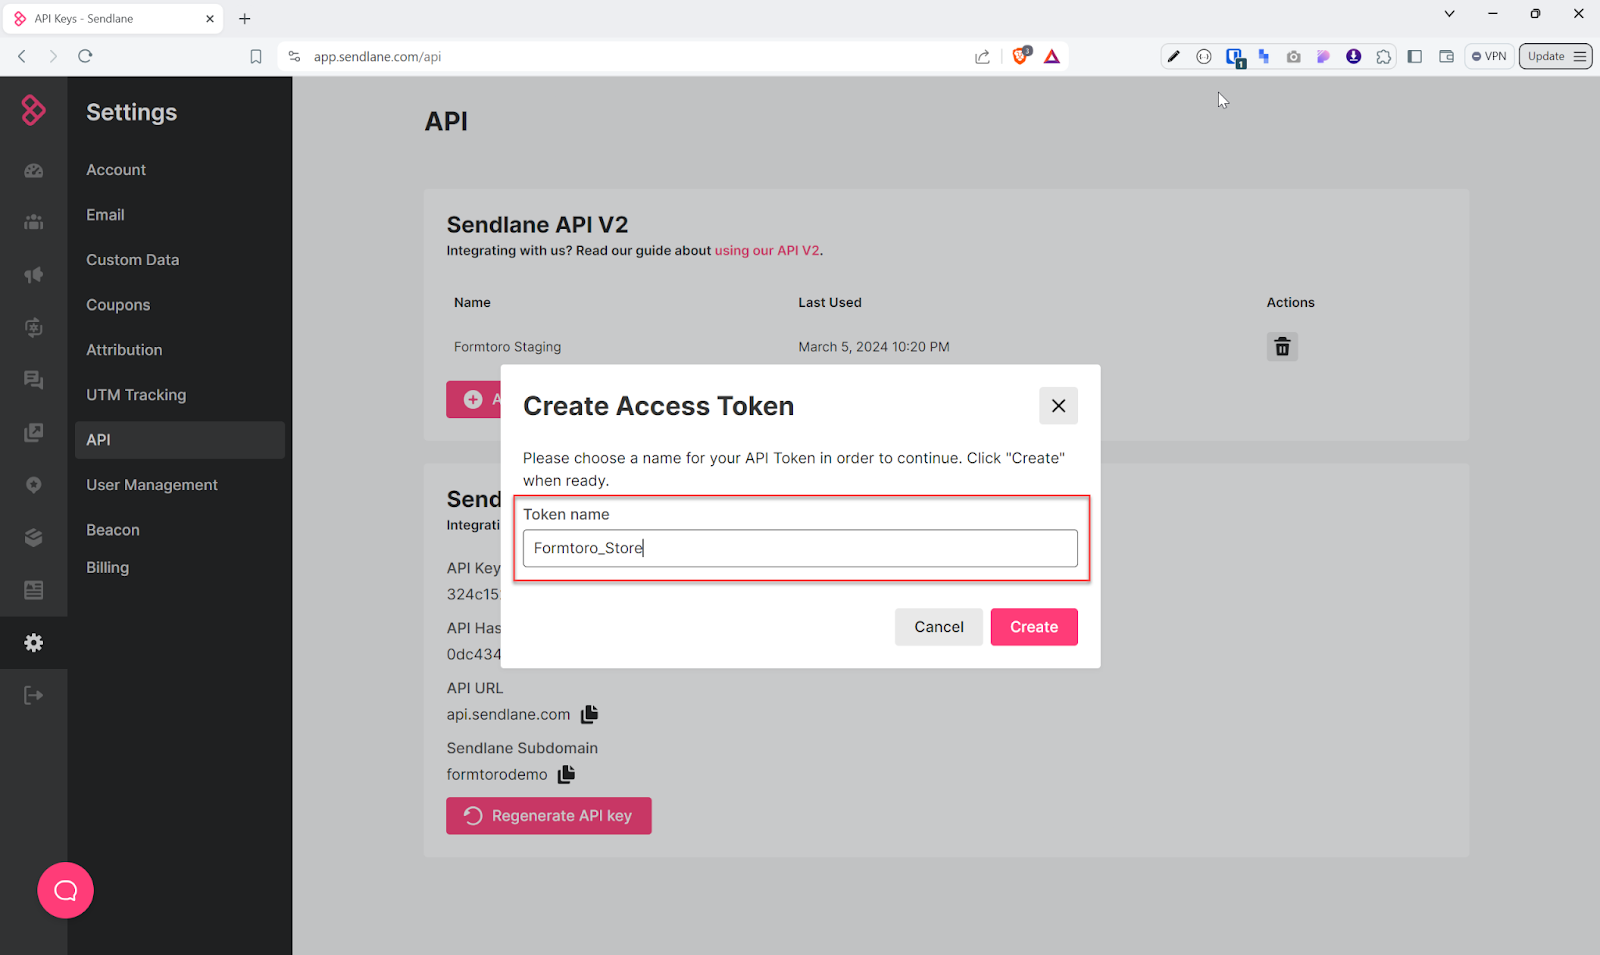Click Regenerate API key button

click(x=549, y=816)
